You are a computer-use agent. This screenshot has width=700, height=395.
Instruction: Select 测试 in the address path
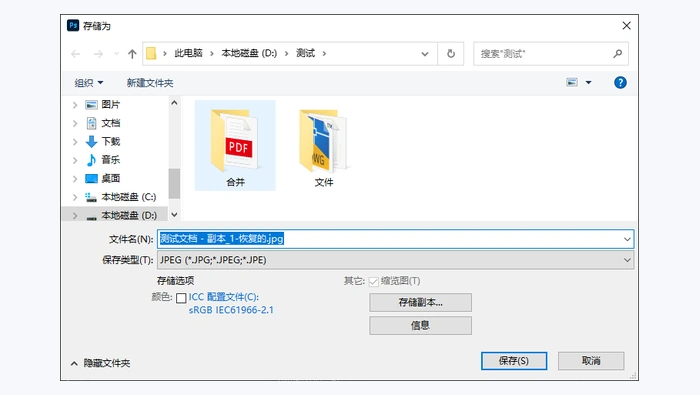click(305, 53)
